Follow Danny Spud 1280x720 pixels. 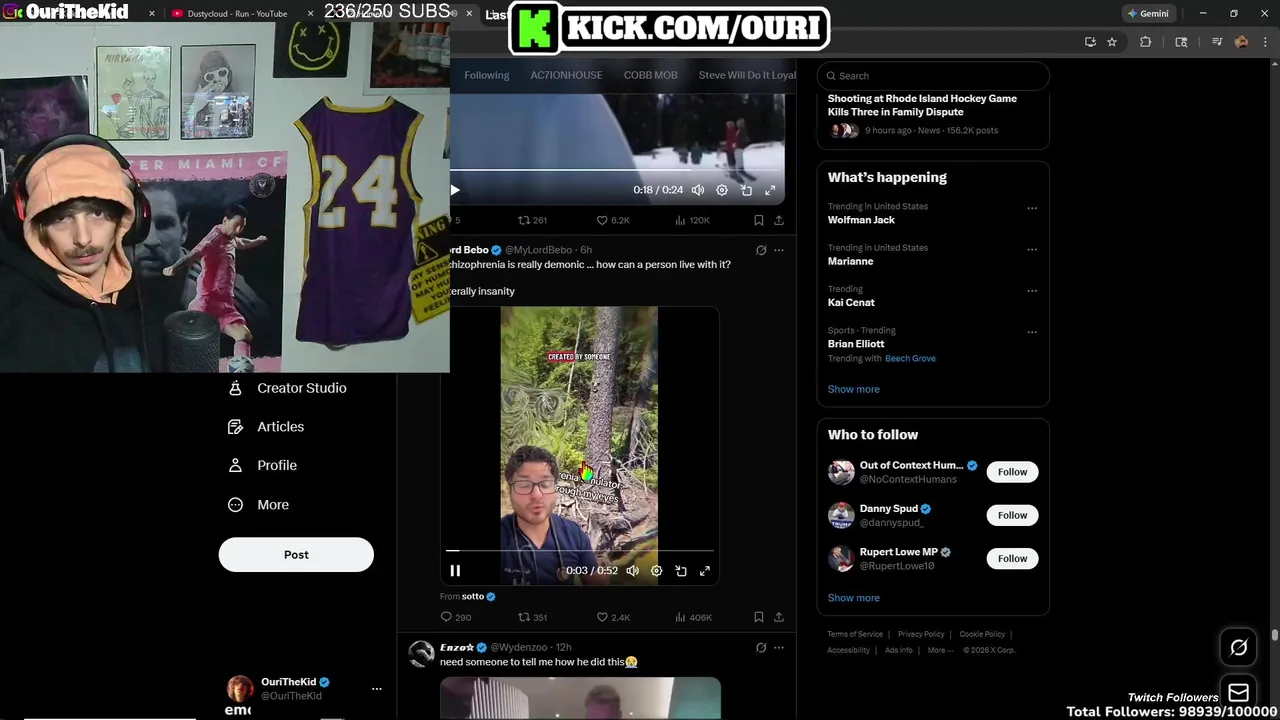pos(1012,515)
